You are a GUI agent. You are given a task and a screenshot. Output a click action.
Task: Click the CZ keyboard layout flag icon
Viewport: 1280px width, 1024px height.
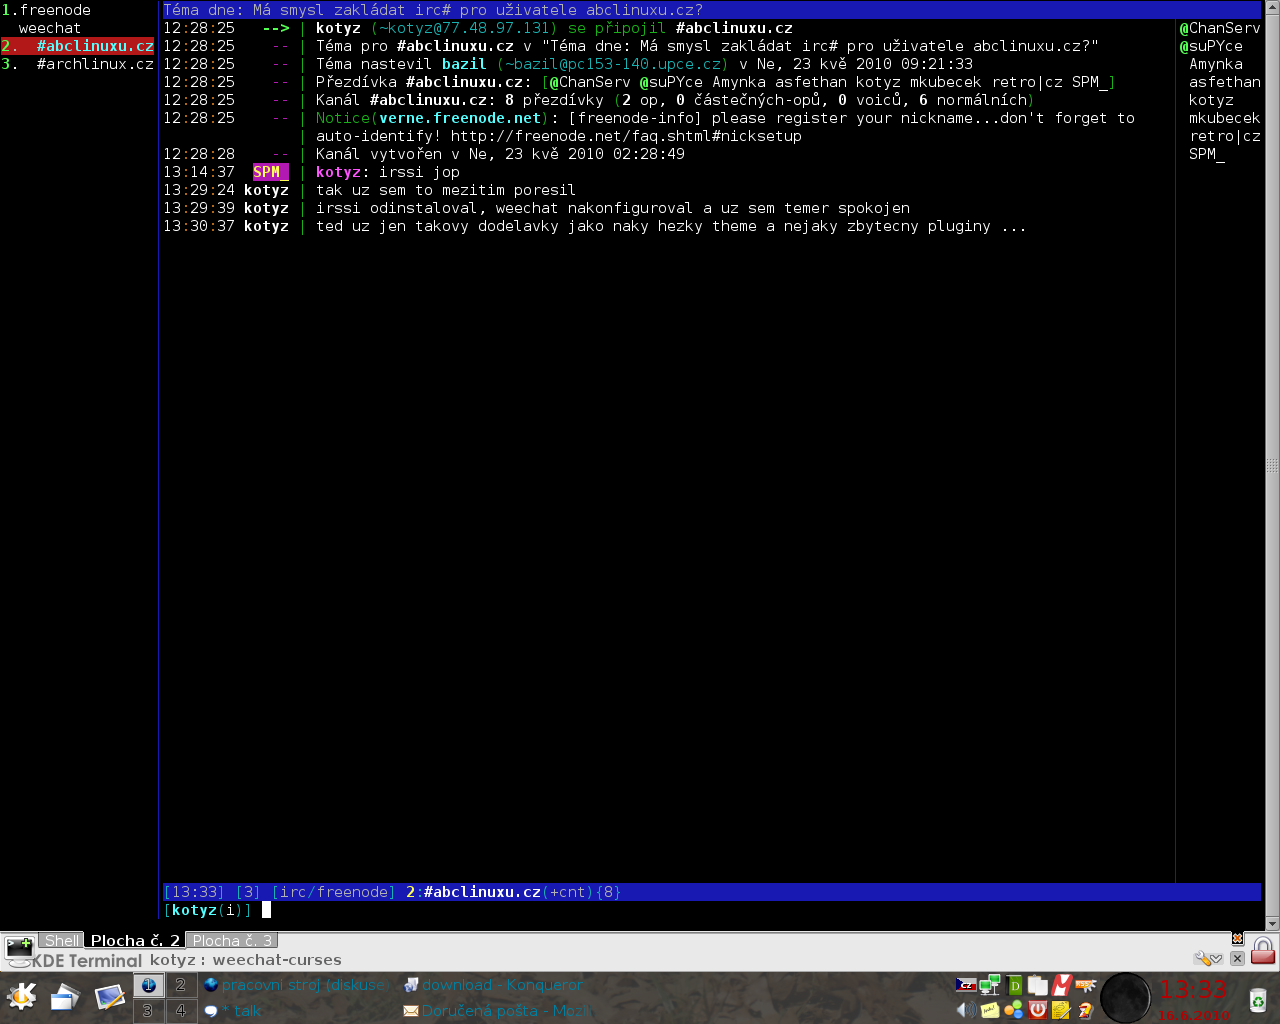pyautogui.click(x=966, y=985)
